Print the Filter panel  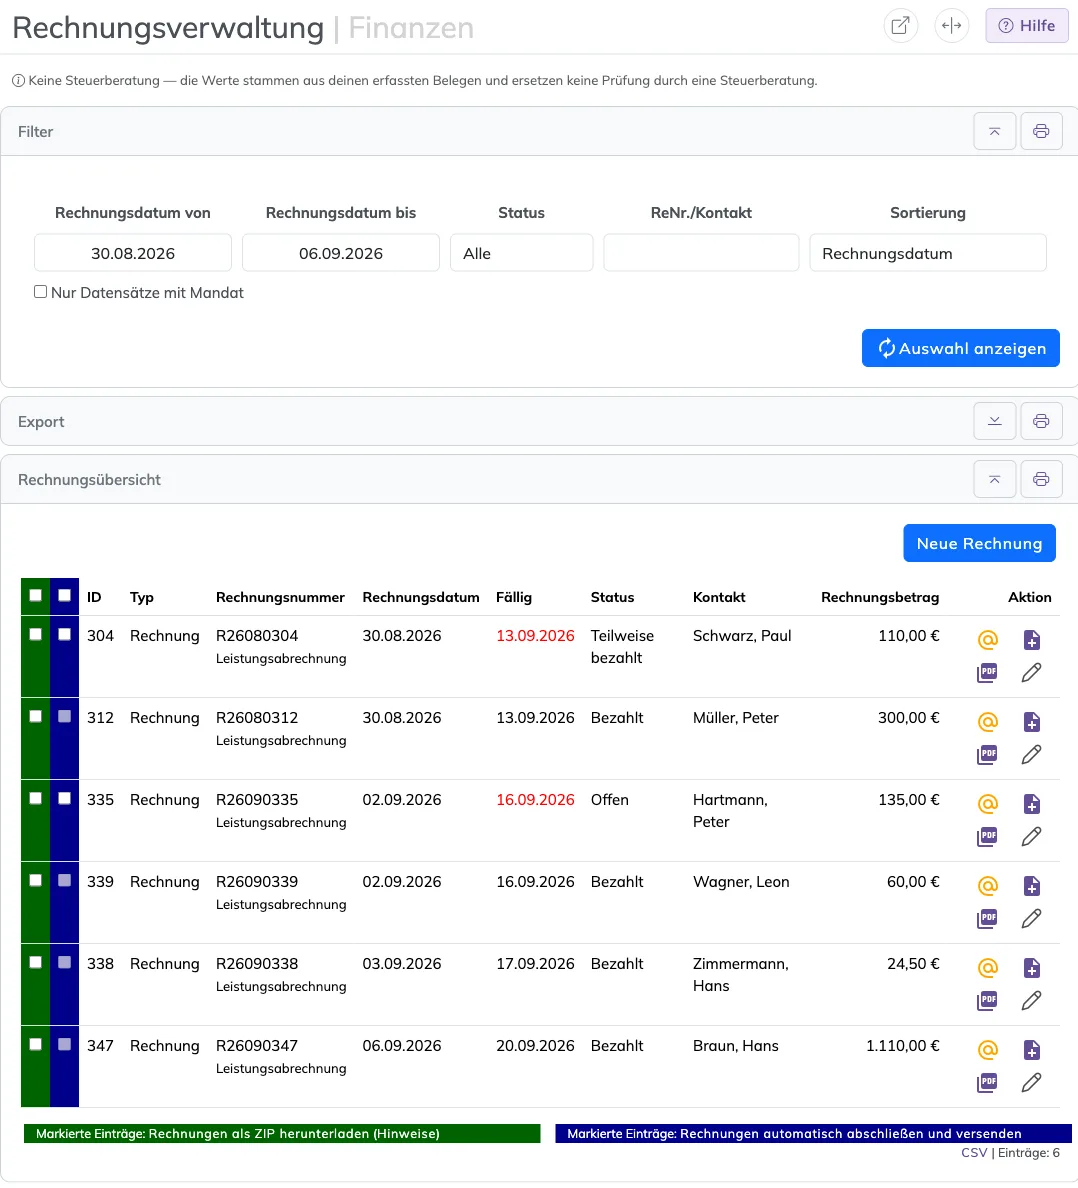coord(1041,131)
